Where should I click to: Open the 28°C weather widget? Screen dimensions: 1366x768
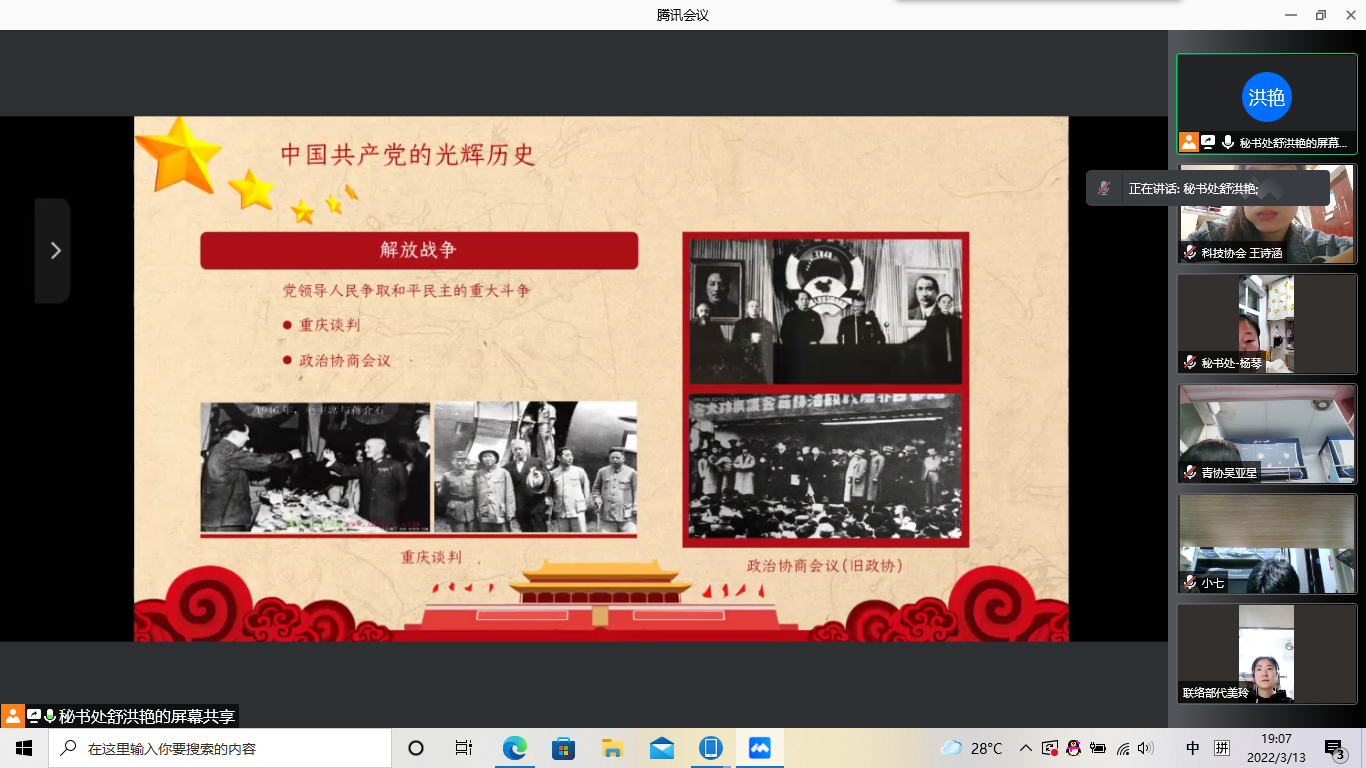tap(972, 748)
